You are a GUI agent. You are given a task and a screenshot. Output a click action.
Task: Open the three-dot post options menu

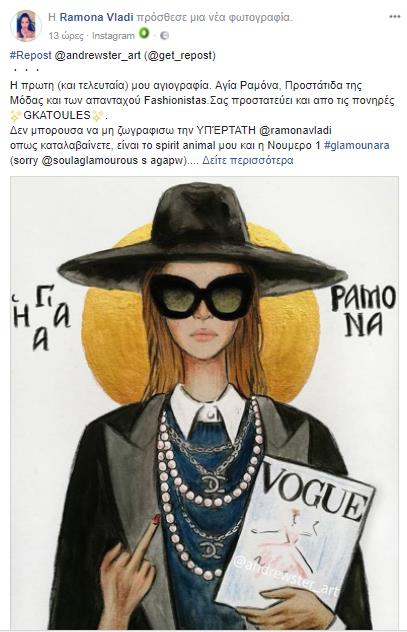coord(395,17)
